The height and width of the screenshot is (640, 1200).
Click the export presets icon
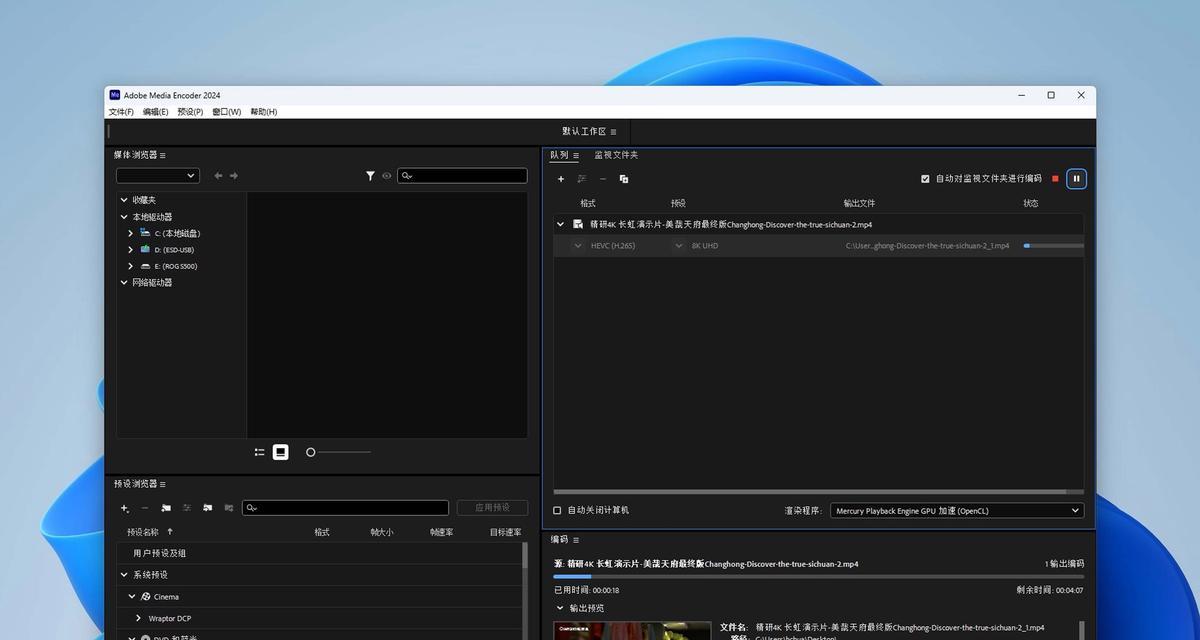coord(229,508)
